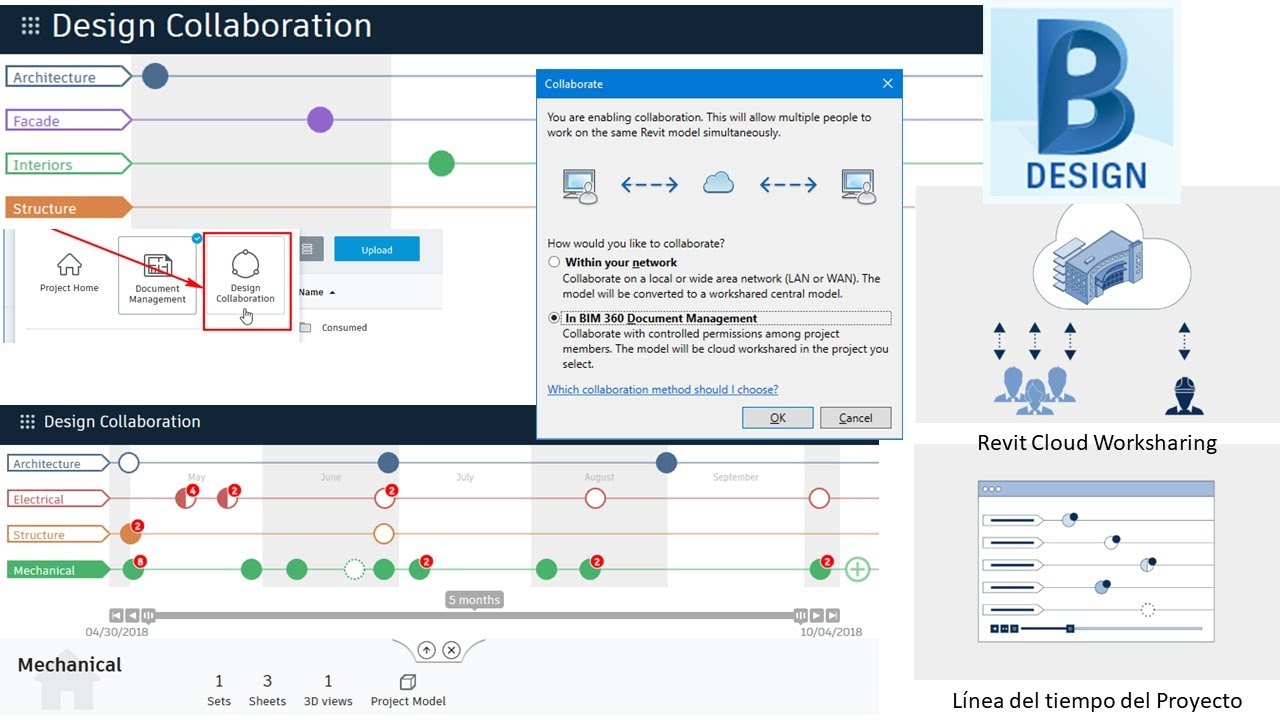Switch to list view icon beside Upload
Screen dimensions: 1280x720
pos(307,249)
